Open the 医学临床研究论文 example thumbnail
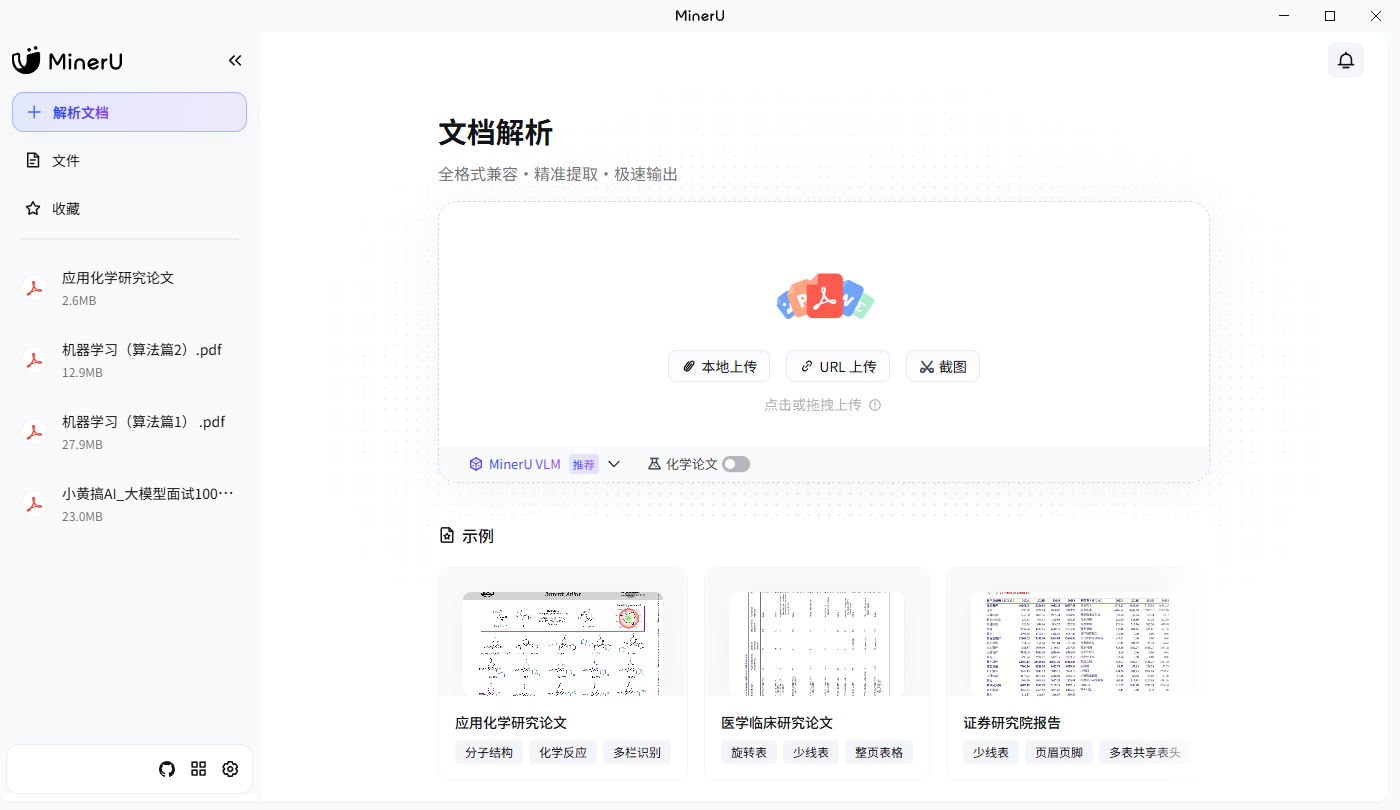The width and height of the screenshot is (1400, 810). [816, 644]
